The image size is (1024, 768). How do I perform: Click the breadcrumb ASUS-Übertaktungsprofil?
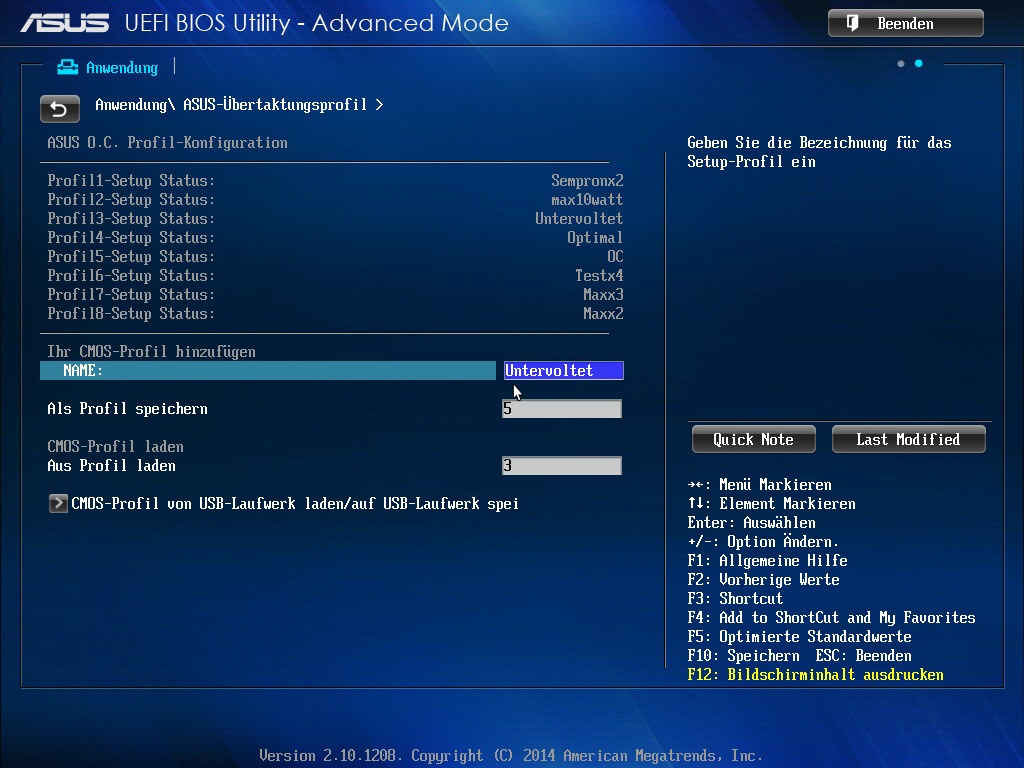[275, 104]
